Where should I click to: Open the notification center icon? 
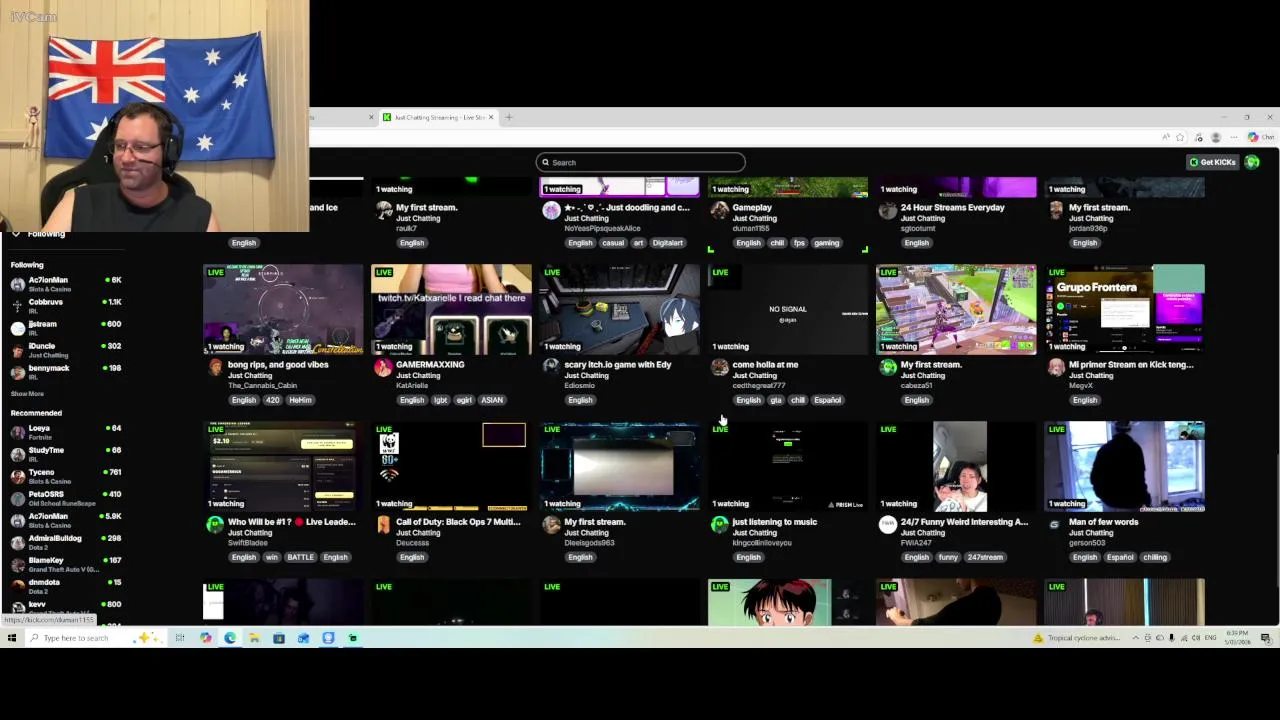(1266, 638)
